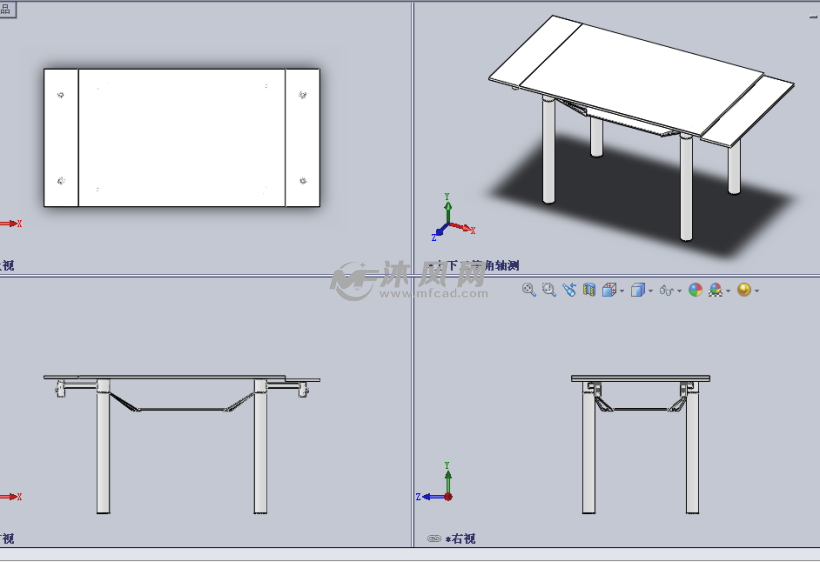Open Edit Appearance color sphere

(695, 290)
